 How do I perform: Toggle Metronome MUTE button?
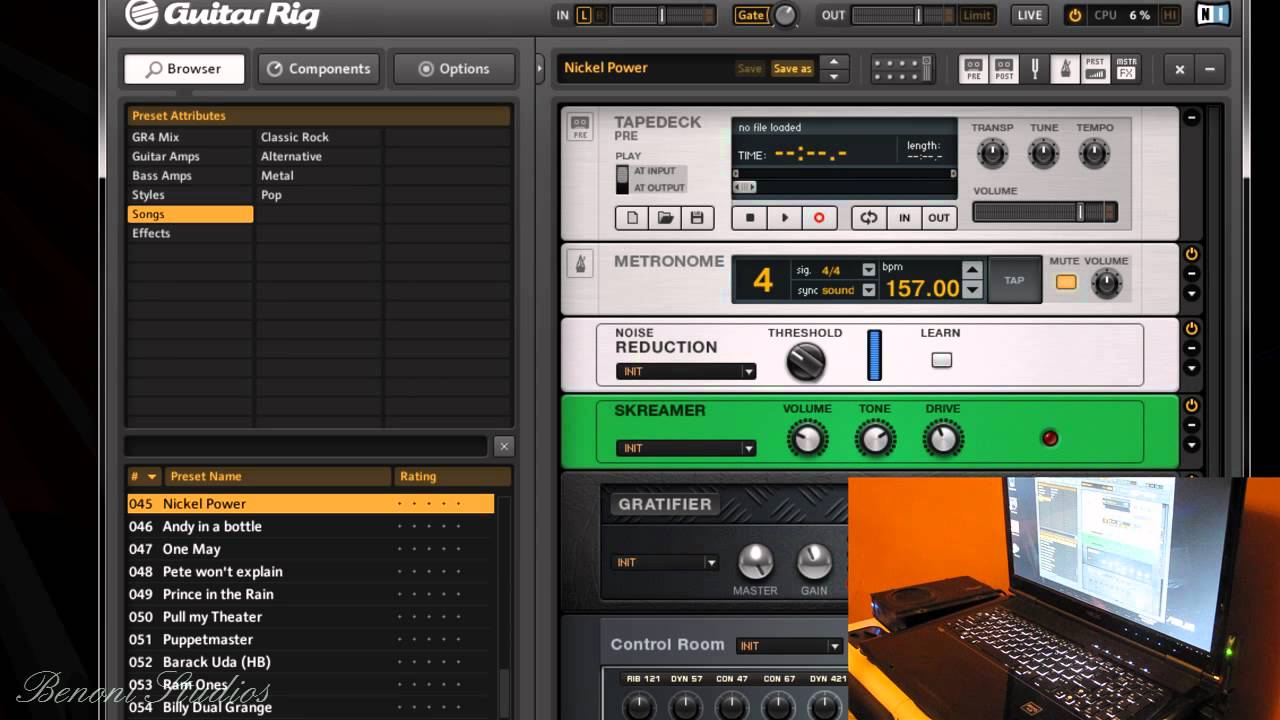click(x=1066, y=283)
